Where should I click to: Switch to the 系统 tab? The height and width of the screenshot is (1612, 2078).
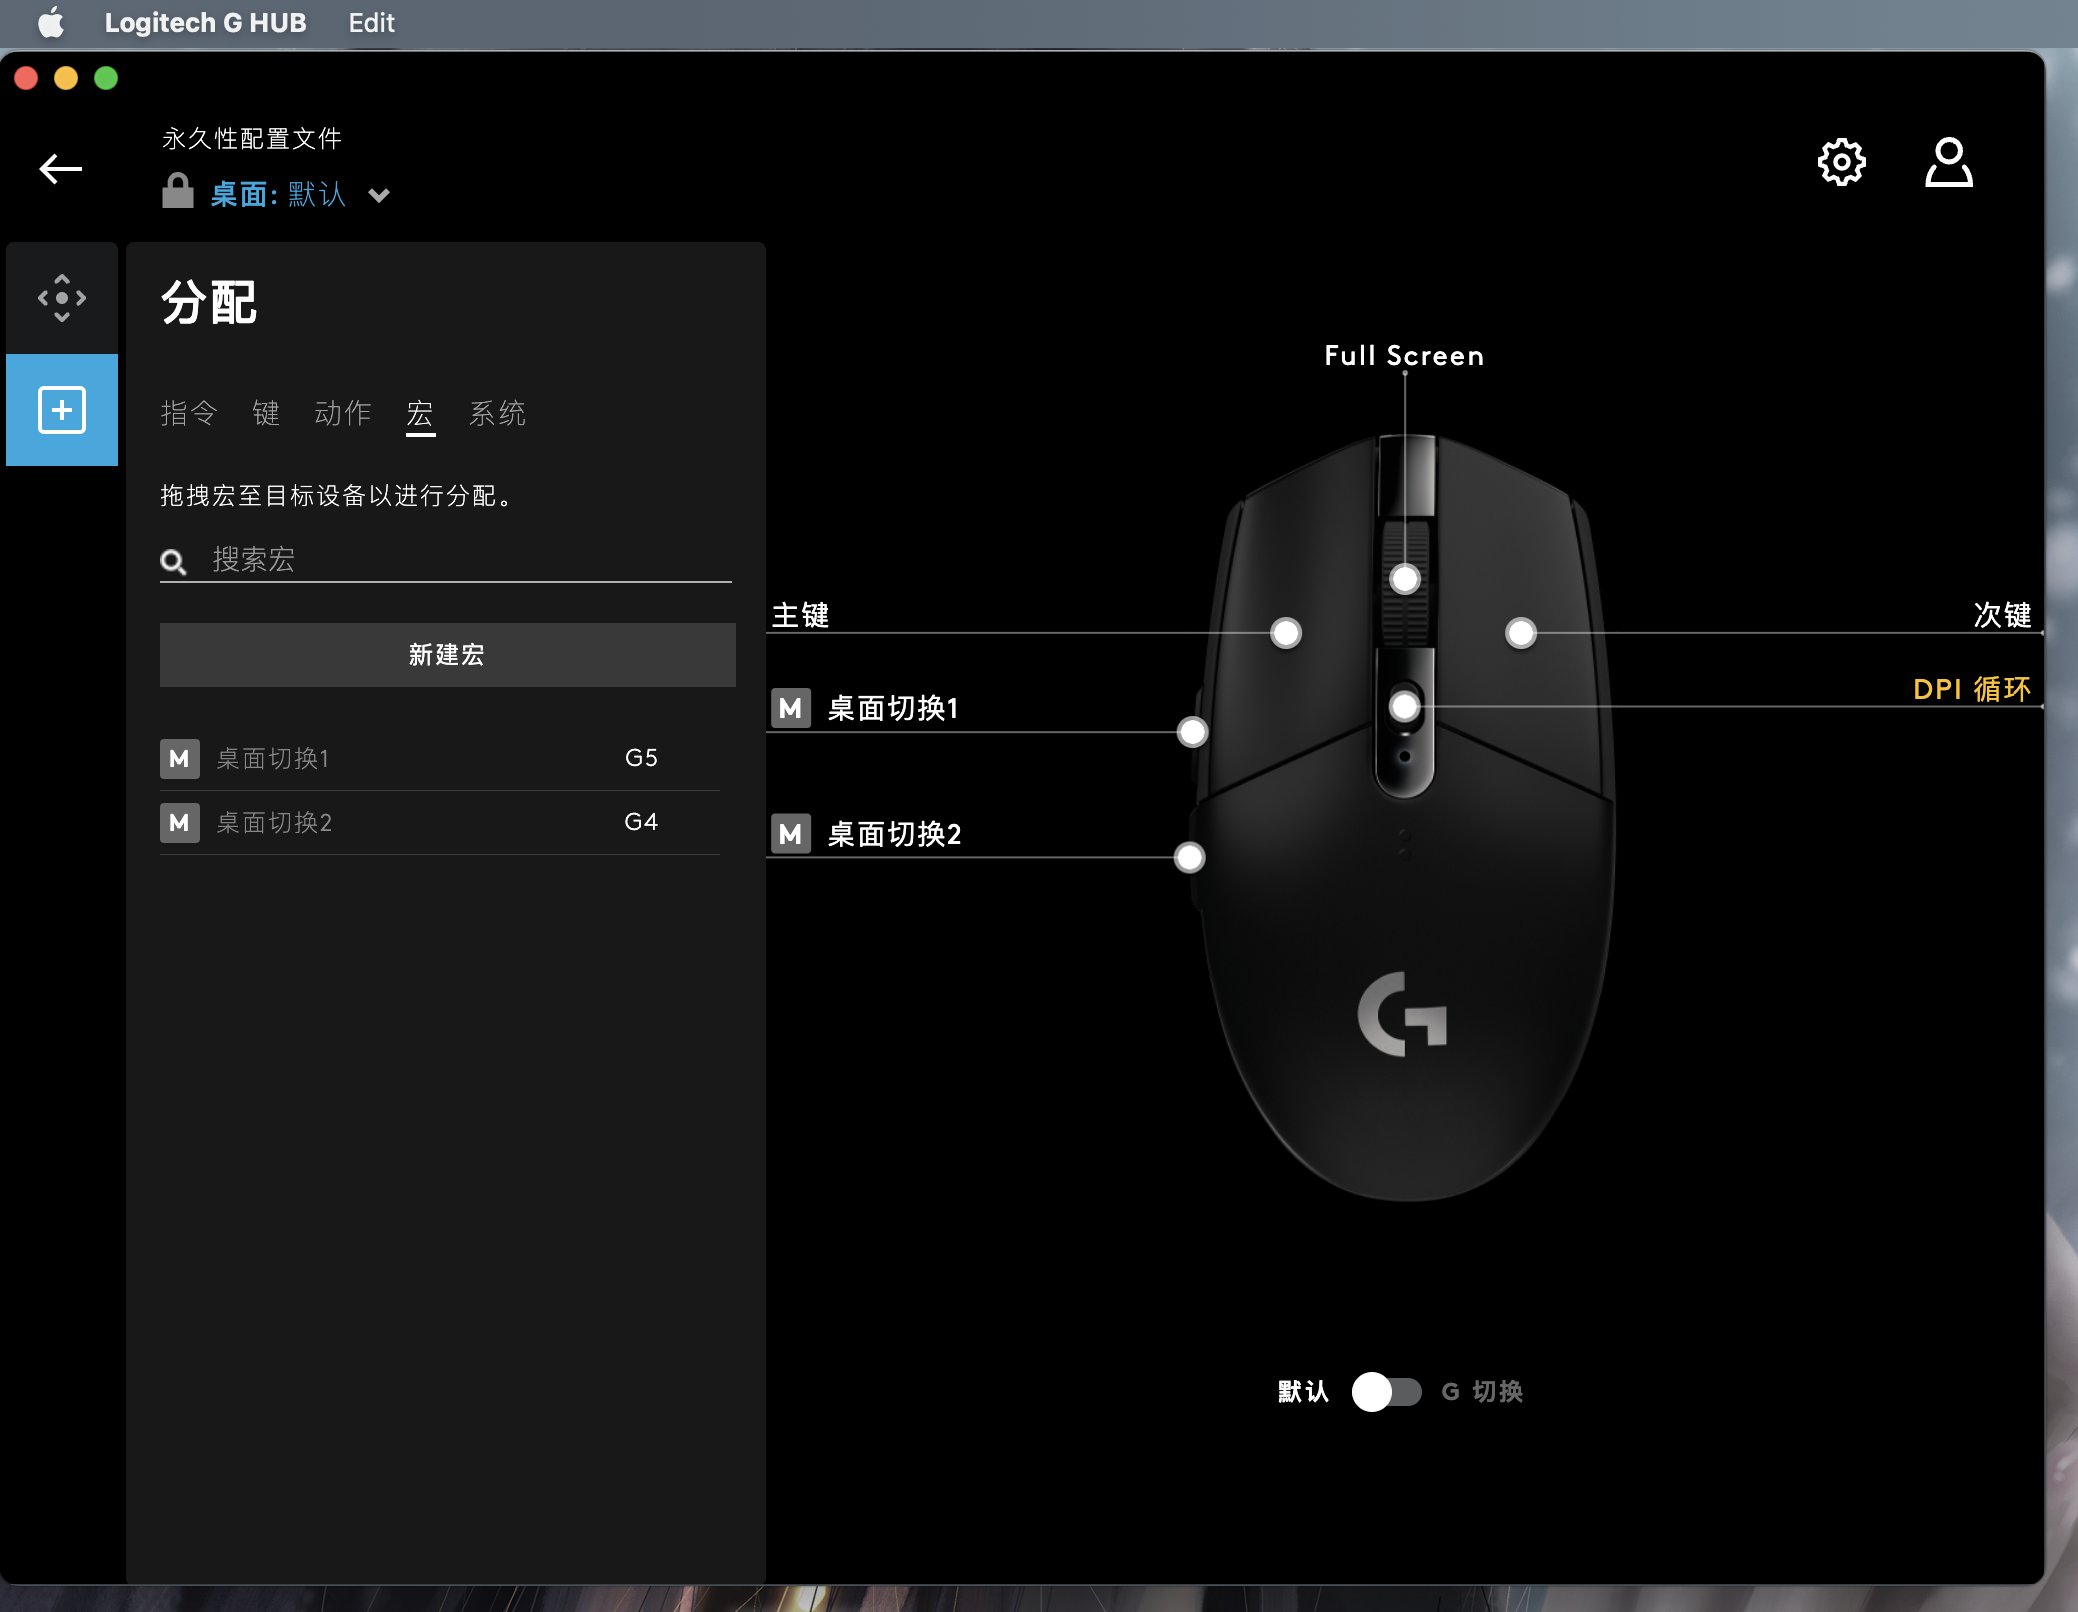[x=497, y=413]
